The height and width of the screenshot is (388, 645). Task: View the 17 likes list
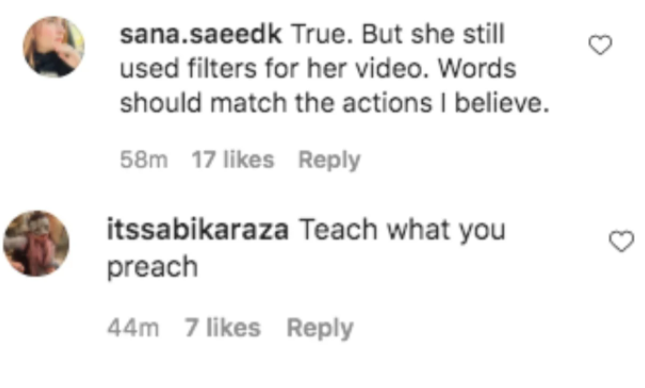click(x=233, y=160)
